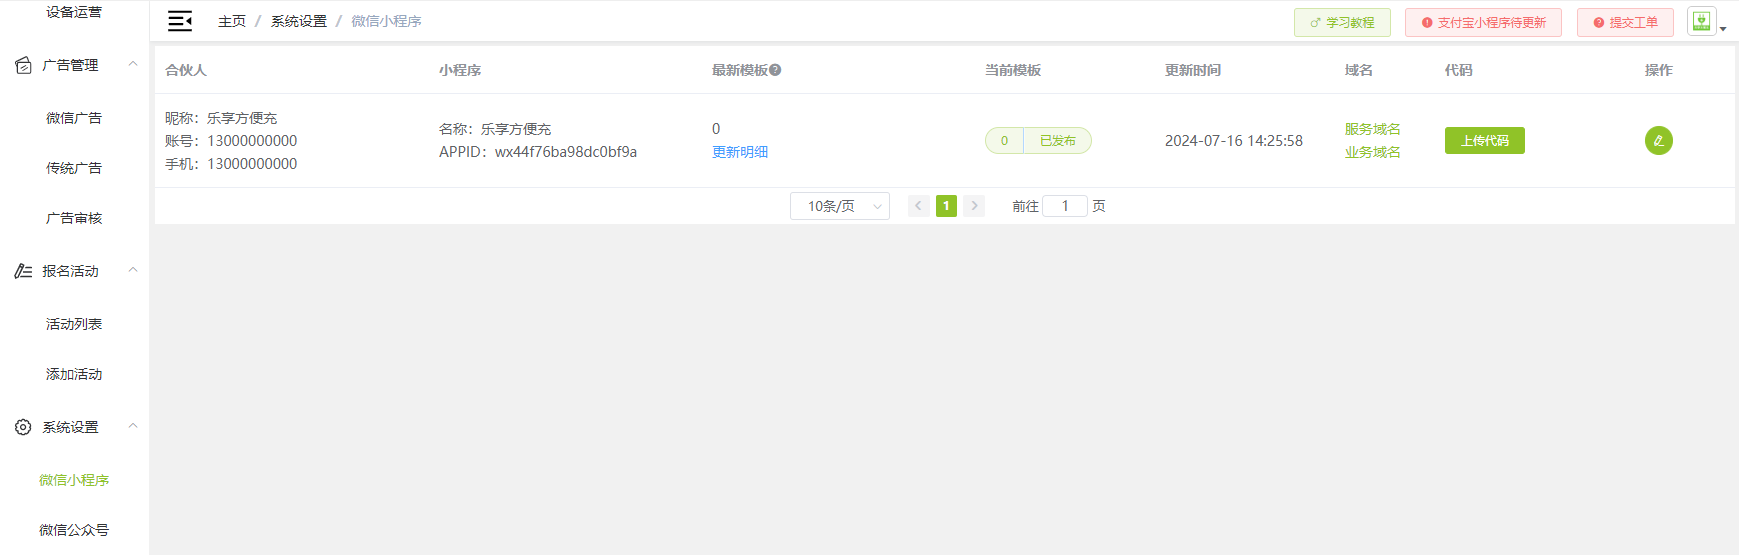Click the 广告管理 sidebar icon
Screen dimensions: 1739x555
tap(23, 65)
